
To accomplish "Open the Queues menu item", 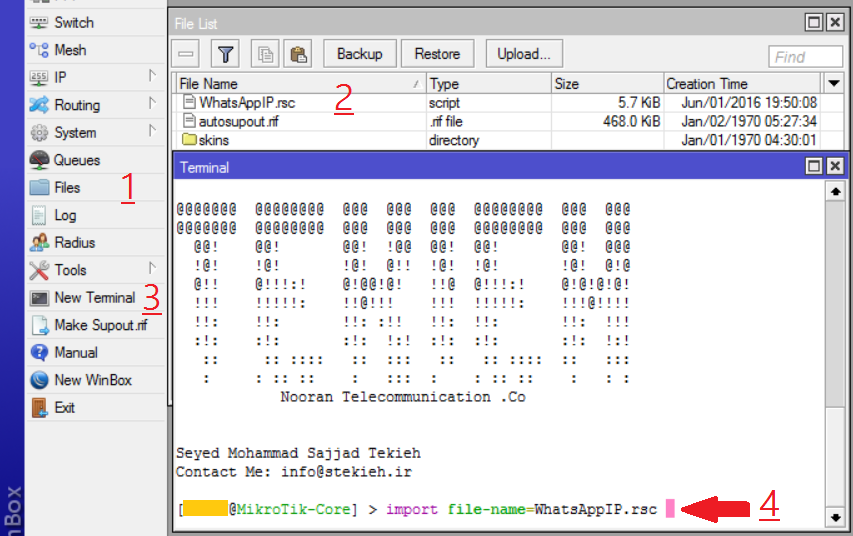I will [x=95, y=160].
